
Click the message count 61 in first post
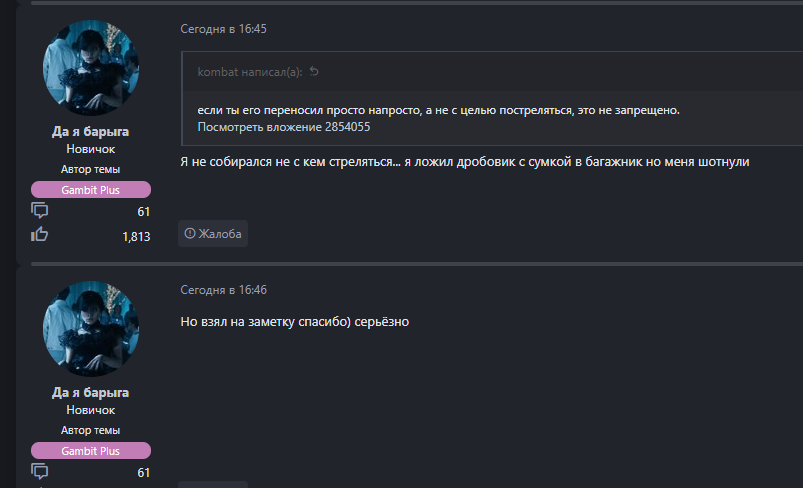143,212
